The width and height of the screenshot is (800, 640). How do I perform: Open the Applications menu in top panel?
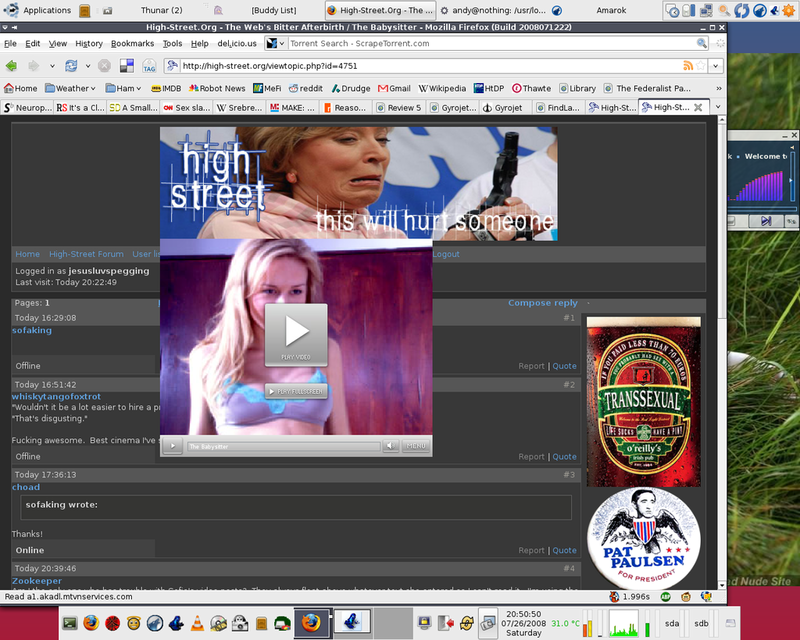tap(38, 10)
